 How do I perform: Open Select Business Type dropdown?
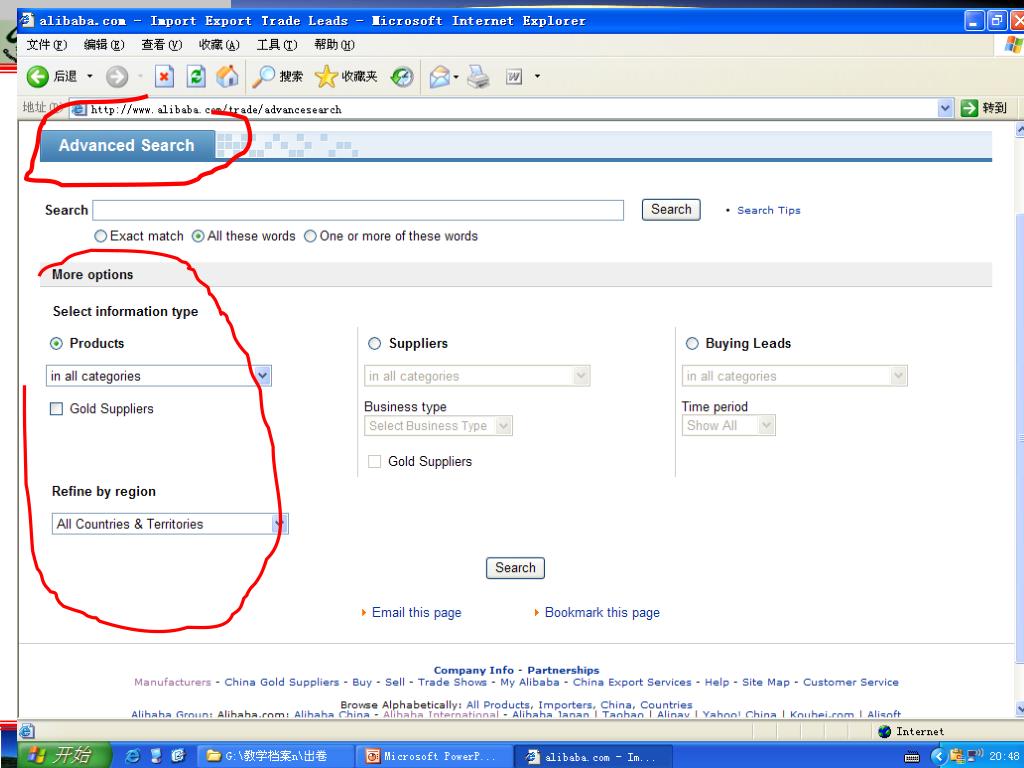coord(438,426)
